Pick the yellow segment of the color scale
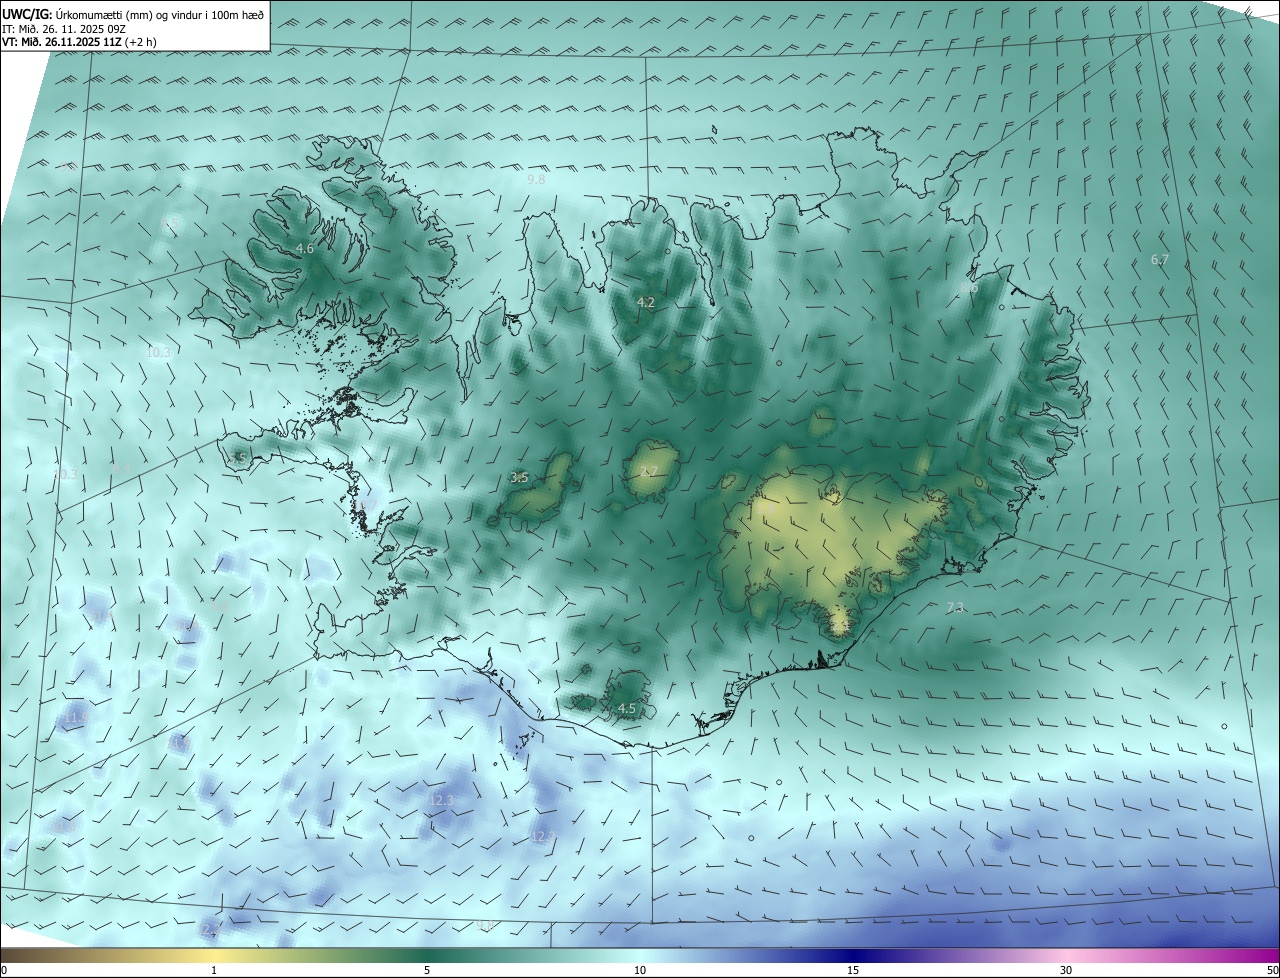 click(x=214, y=955)
